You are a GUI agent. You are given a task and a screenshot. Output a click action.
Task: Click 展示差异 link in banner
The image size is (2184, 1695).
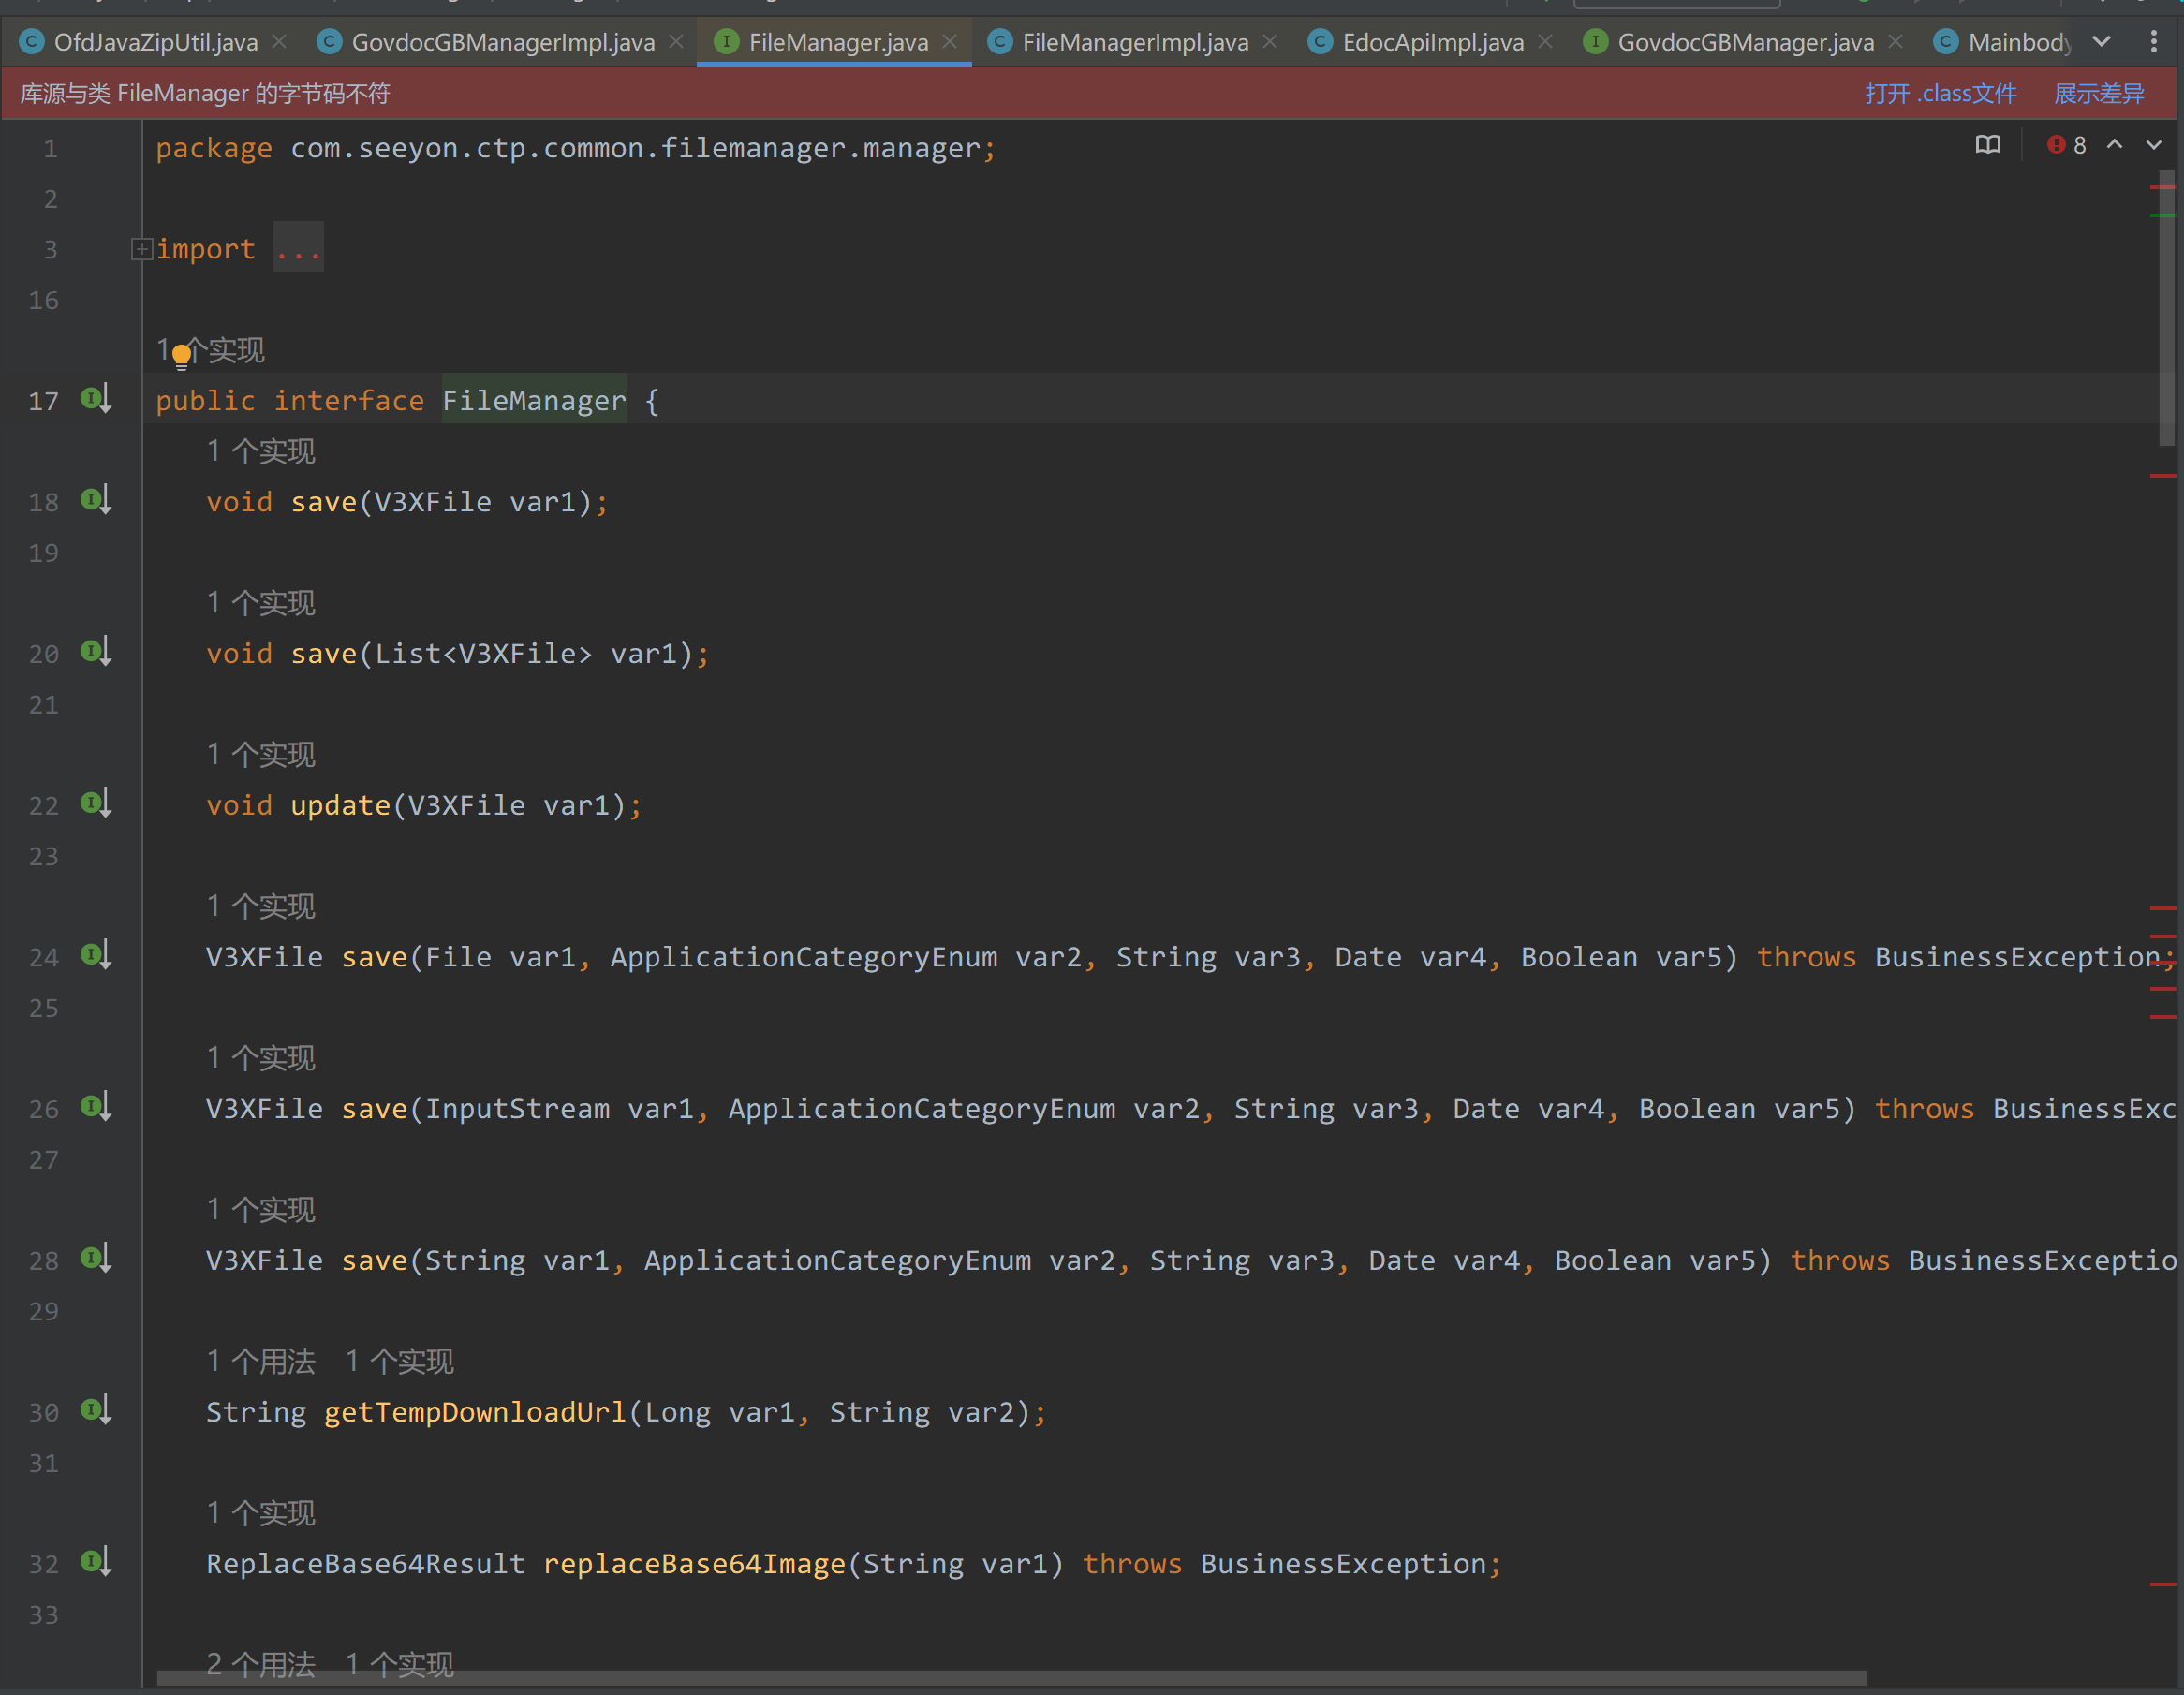click(x=2098, y=94)
